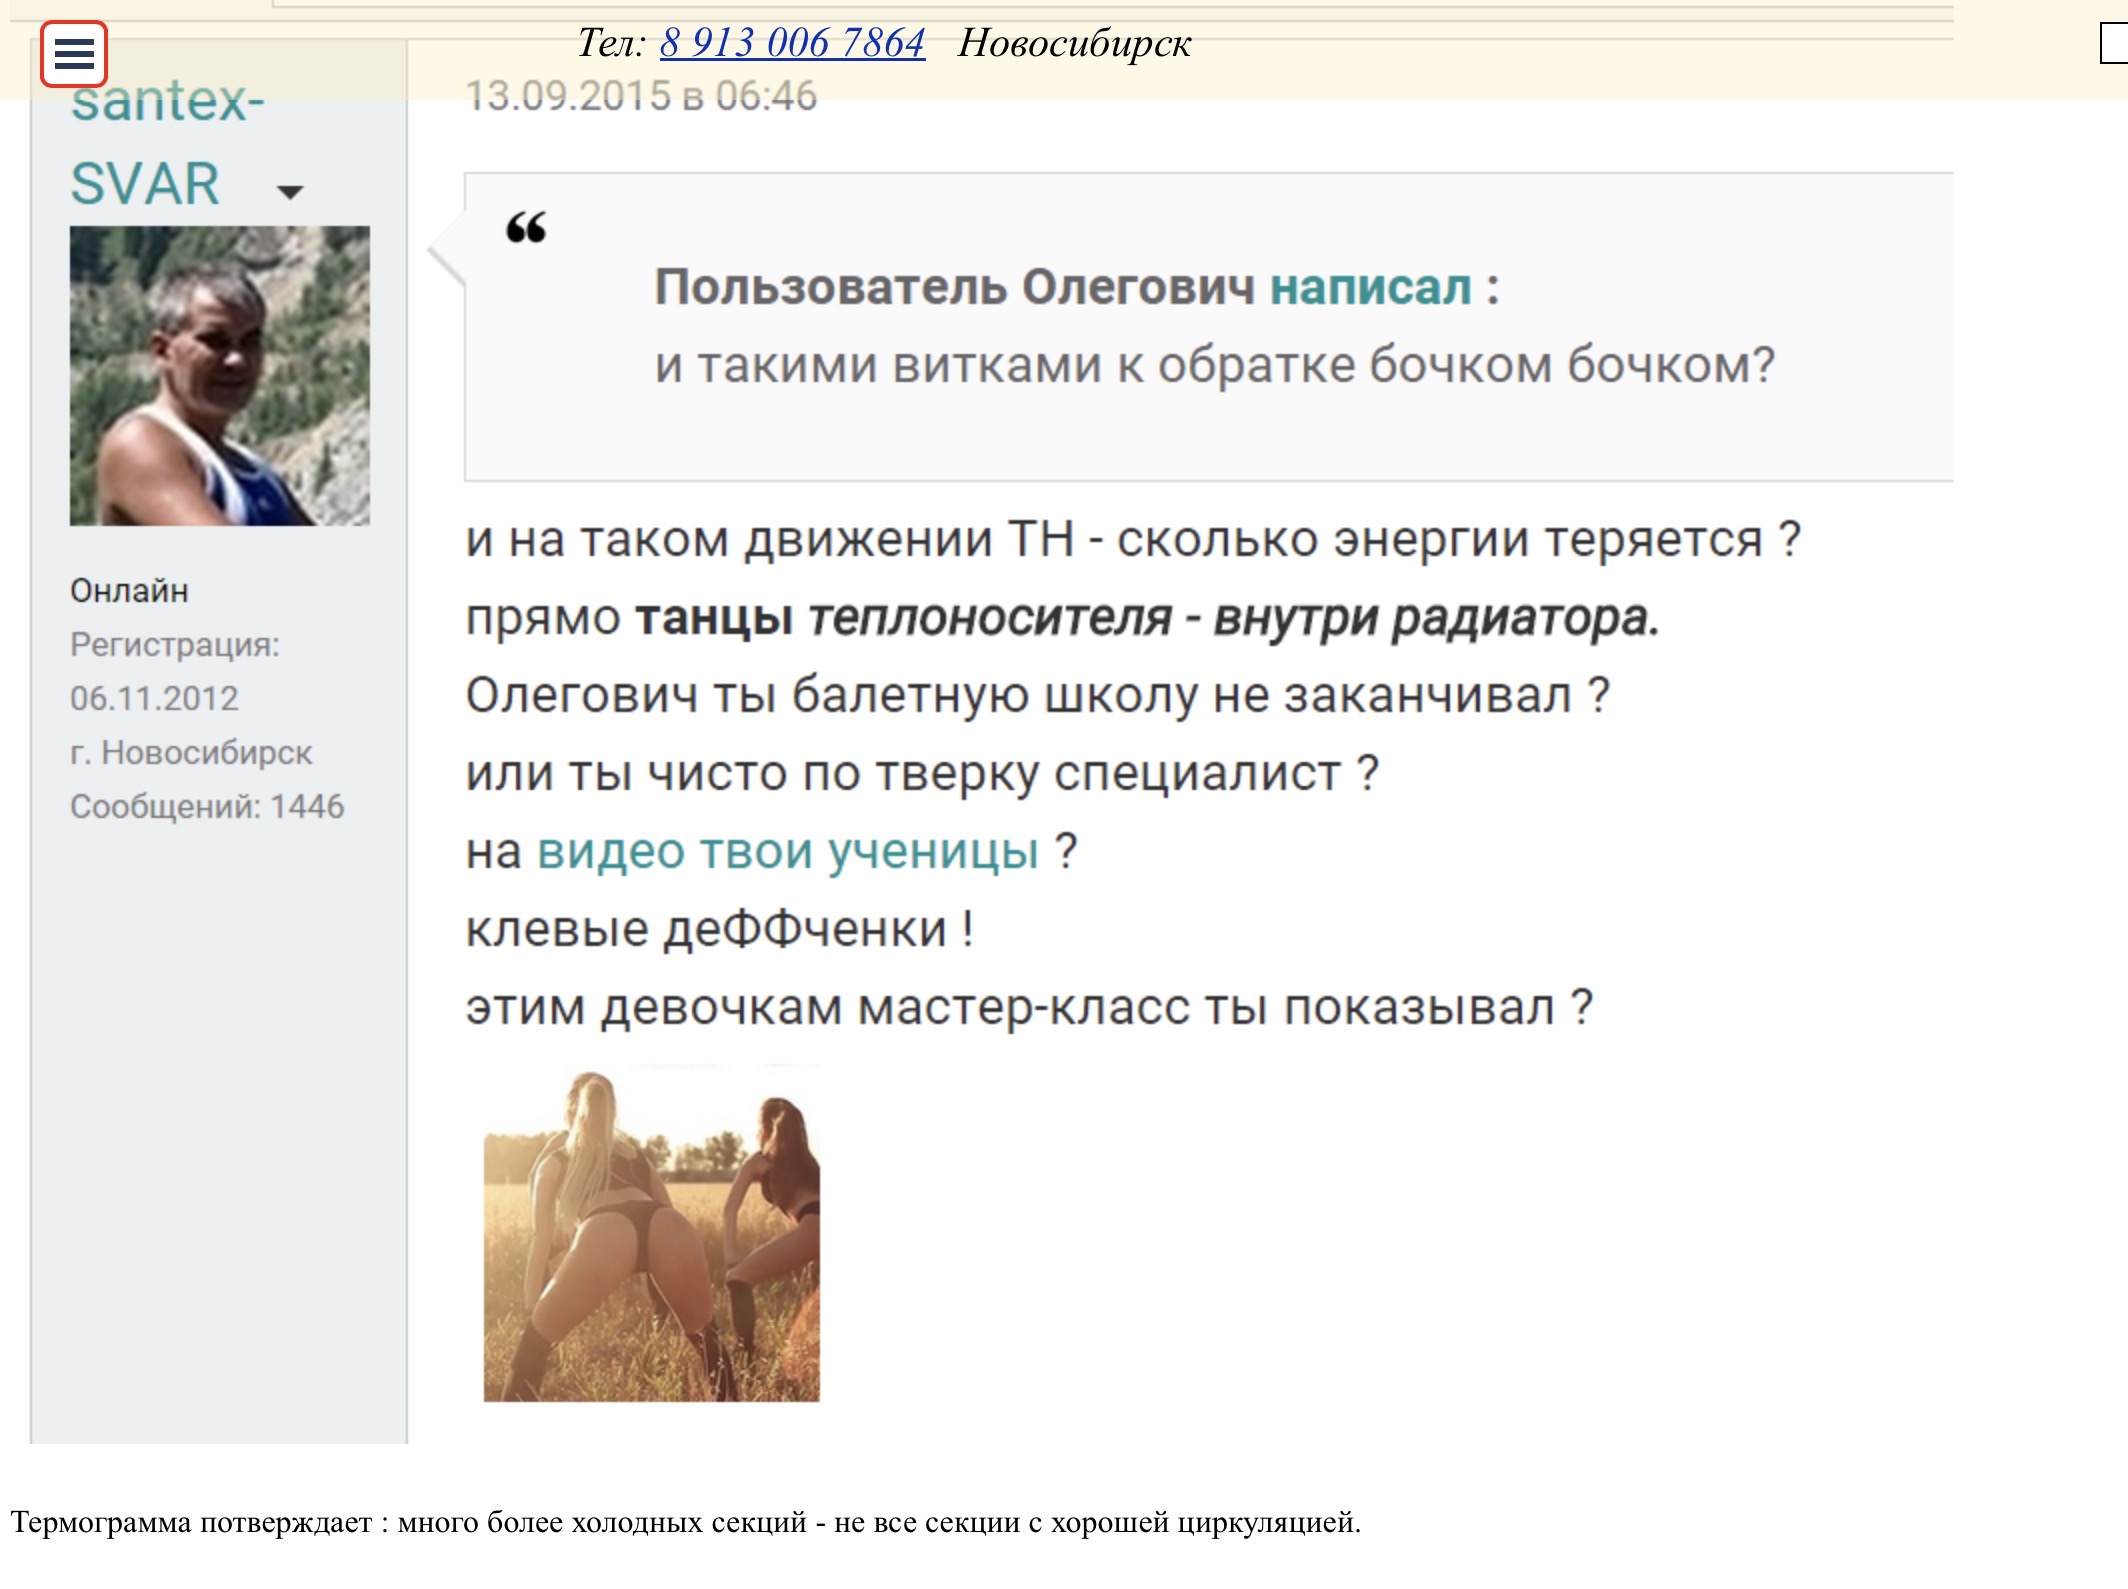View santex-SVAR avatar photo

220,376
